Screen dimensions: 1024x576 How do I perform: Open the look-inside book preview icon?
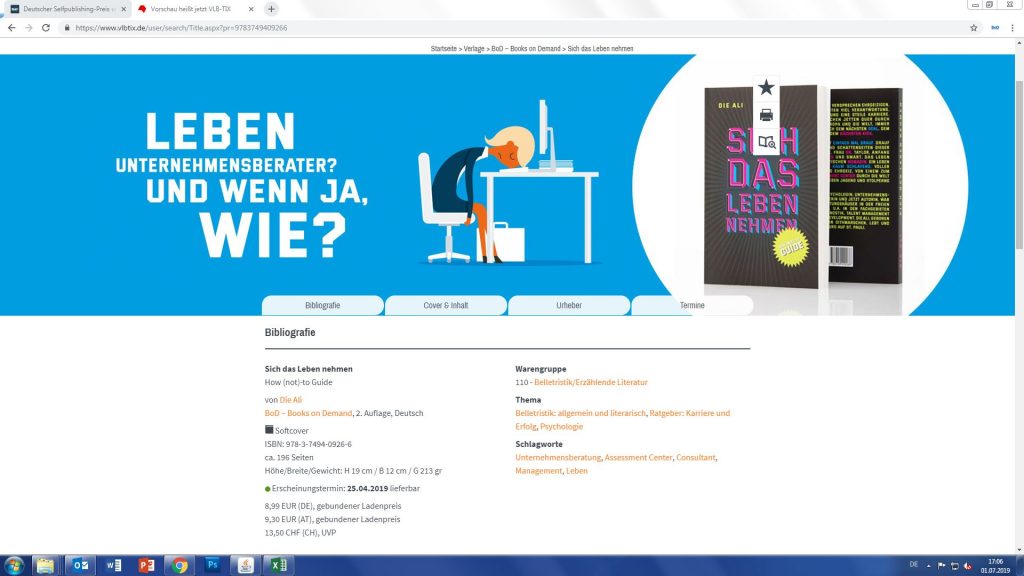(x=767, y=142)
